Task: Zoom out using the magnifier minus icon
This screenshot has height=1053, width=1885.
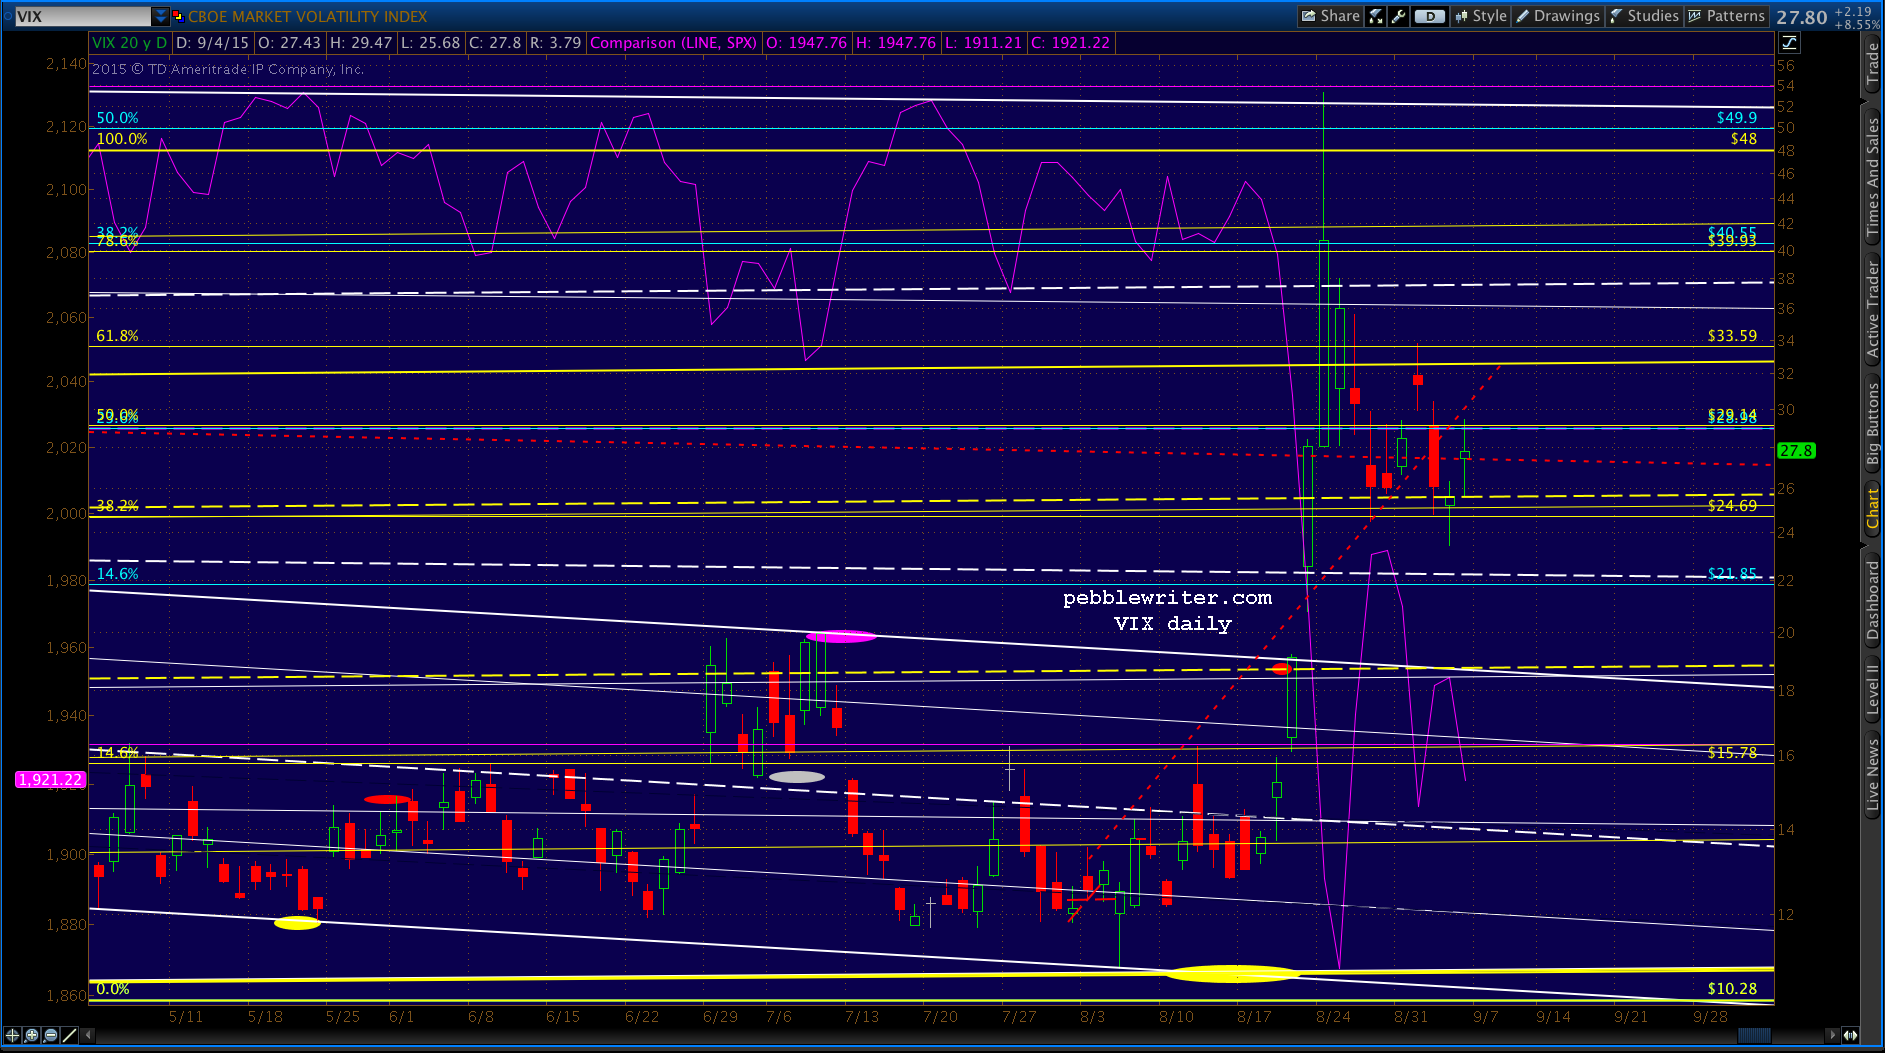Action: click(50, 1035)
